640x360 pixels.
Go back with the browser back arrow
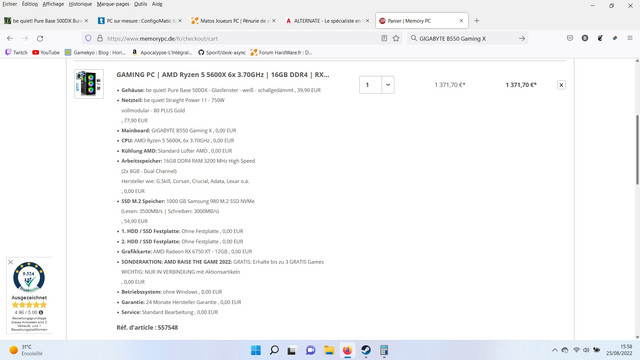pyautogui.click(x=10, y=38)
